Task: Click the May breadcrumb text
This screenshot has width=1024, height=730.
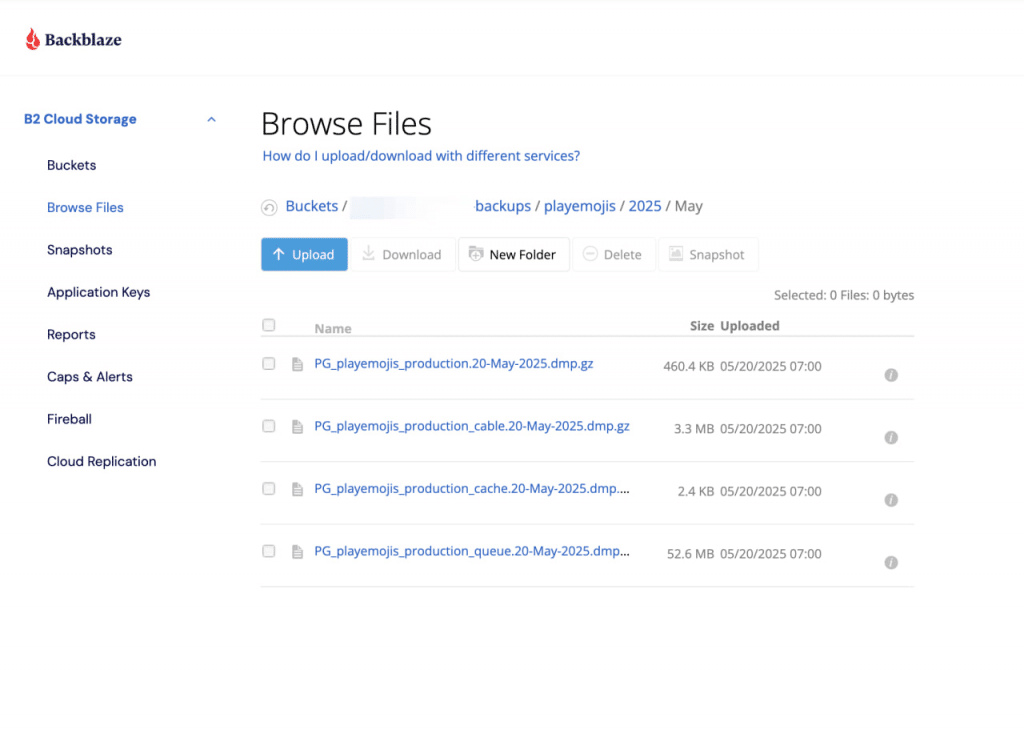Action: 688,206
